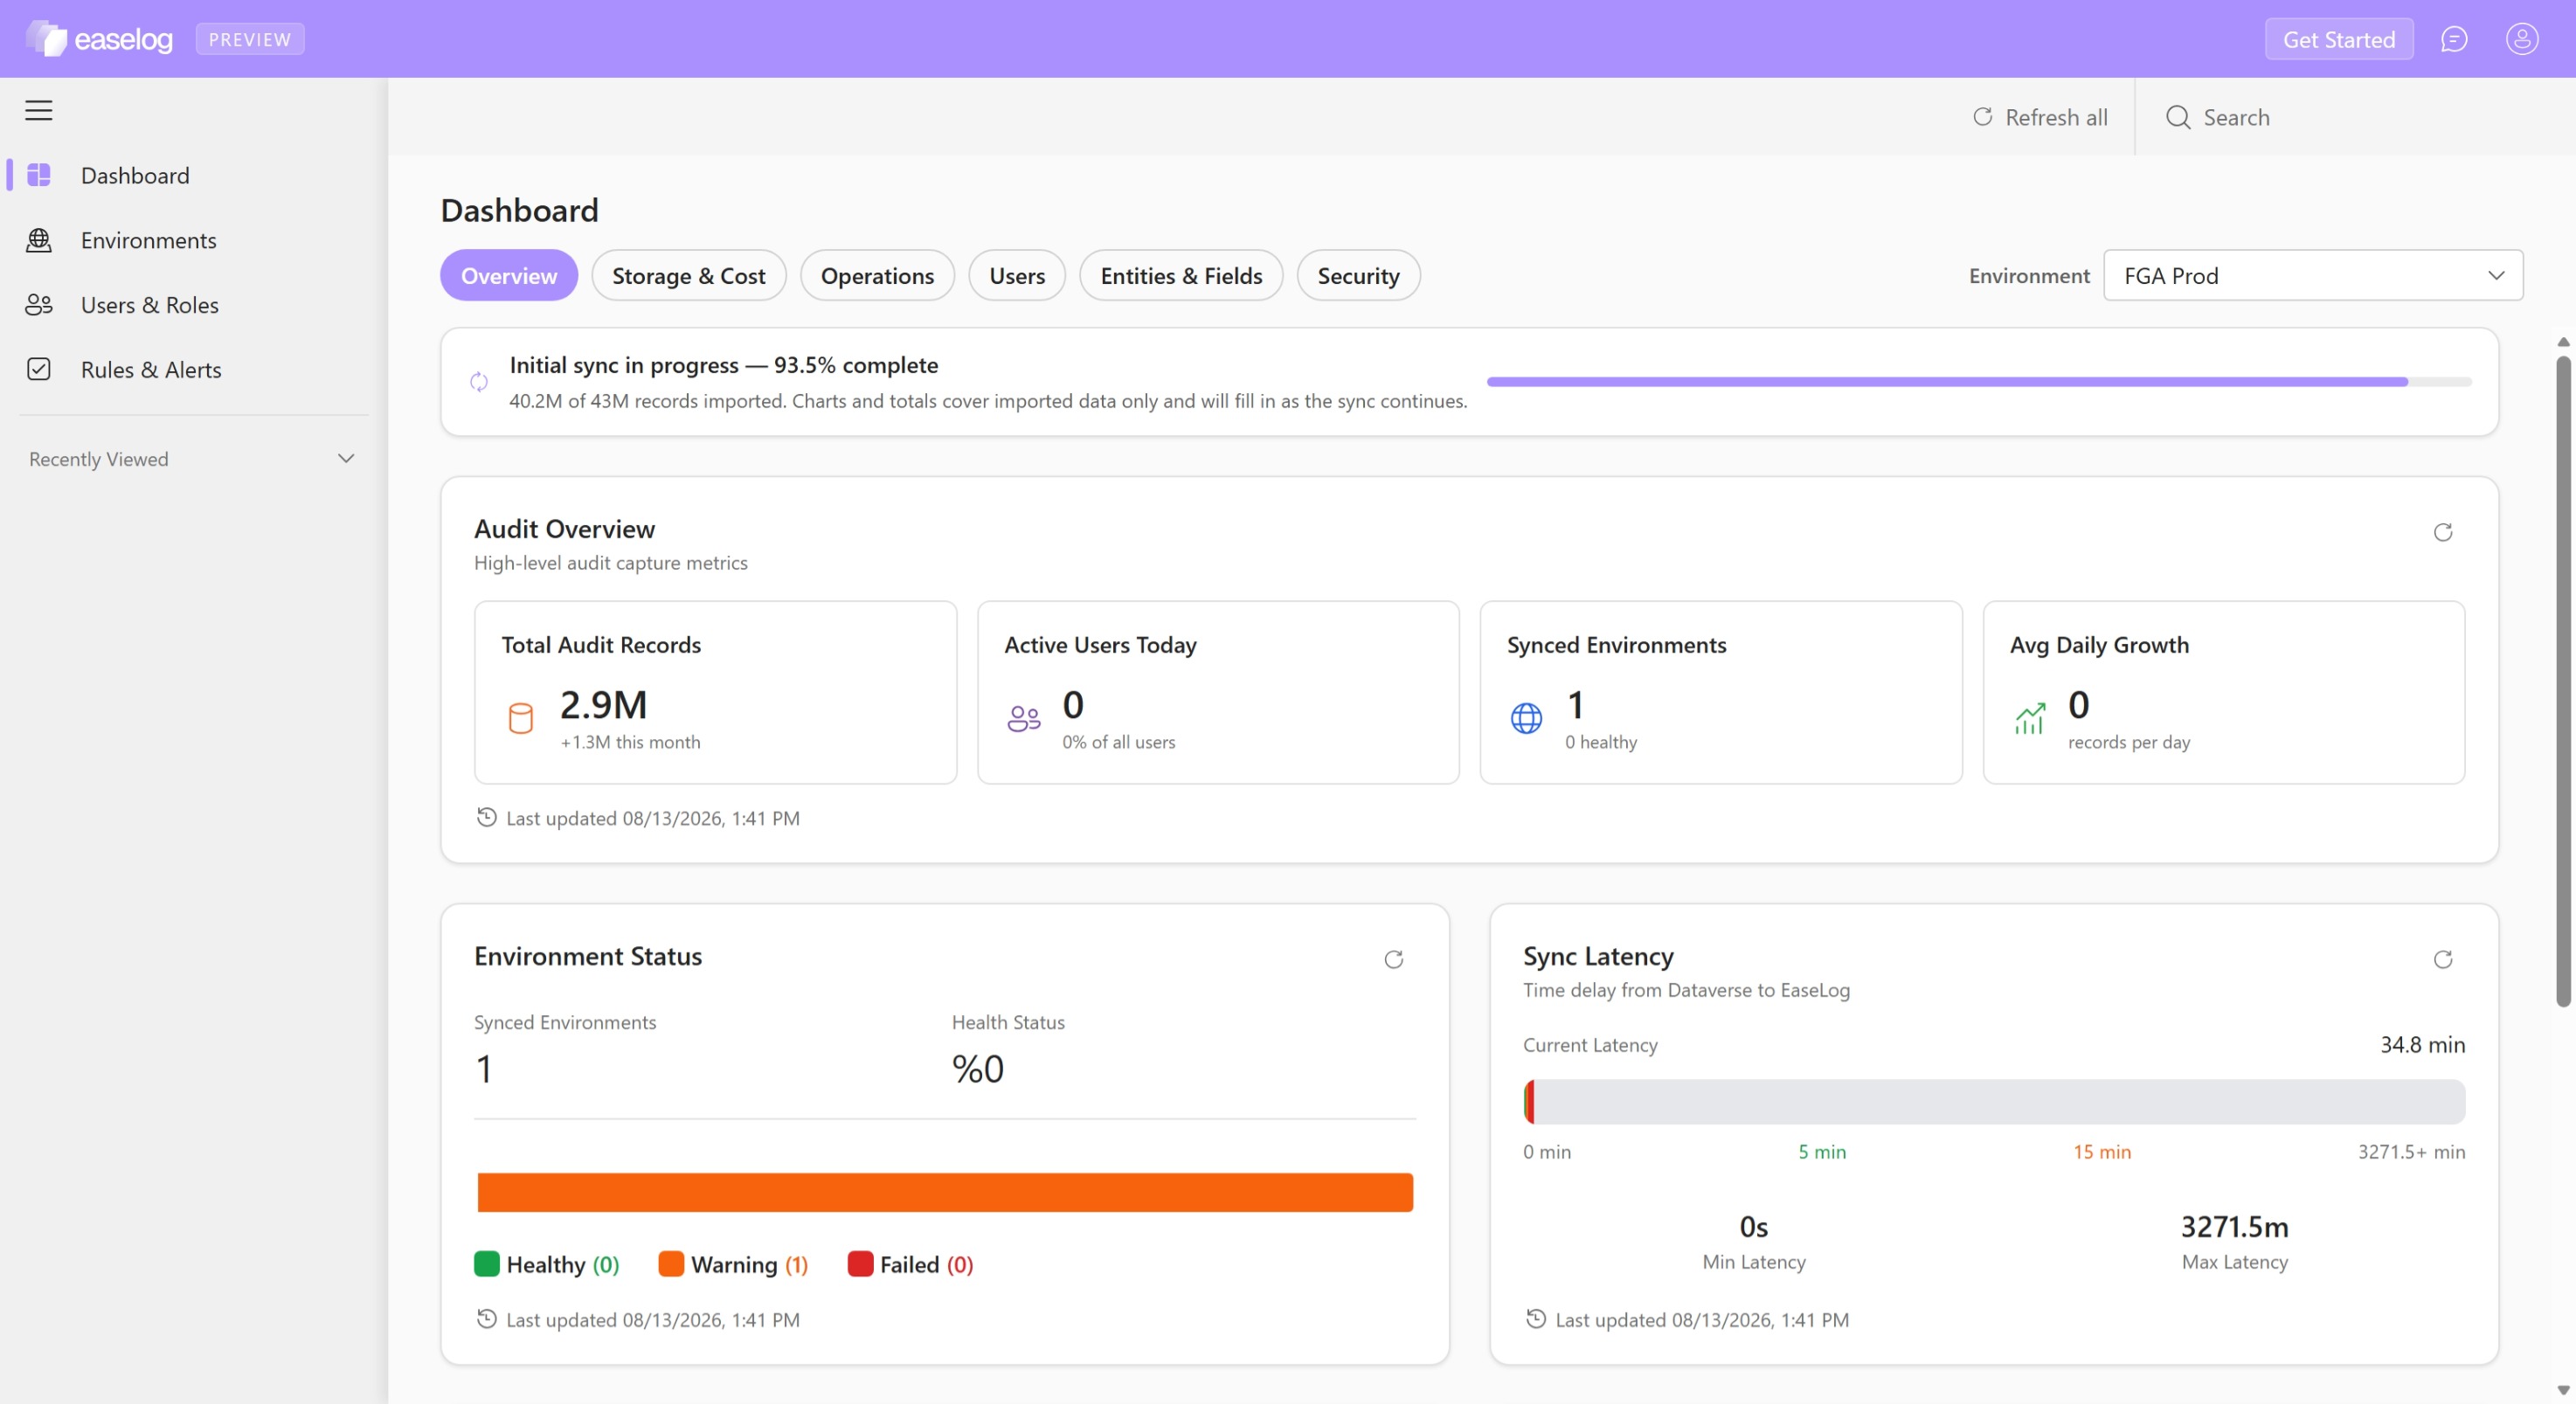Click the Sync Latency last updated clock icon
Image resolution: width=2576 pixels, height=1404 pixels.
(x=1536, y=1319)
